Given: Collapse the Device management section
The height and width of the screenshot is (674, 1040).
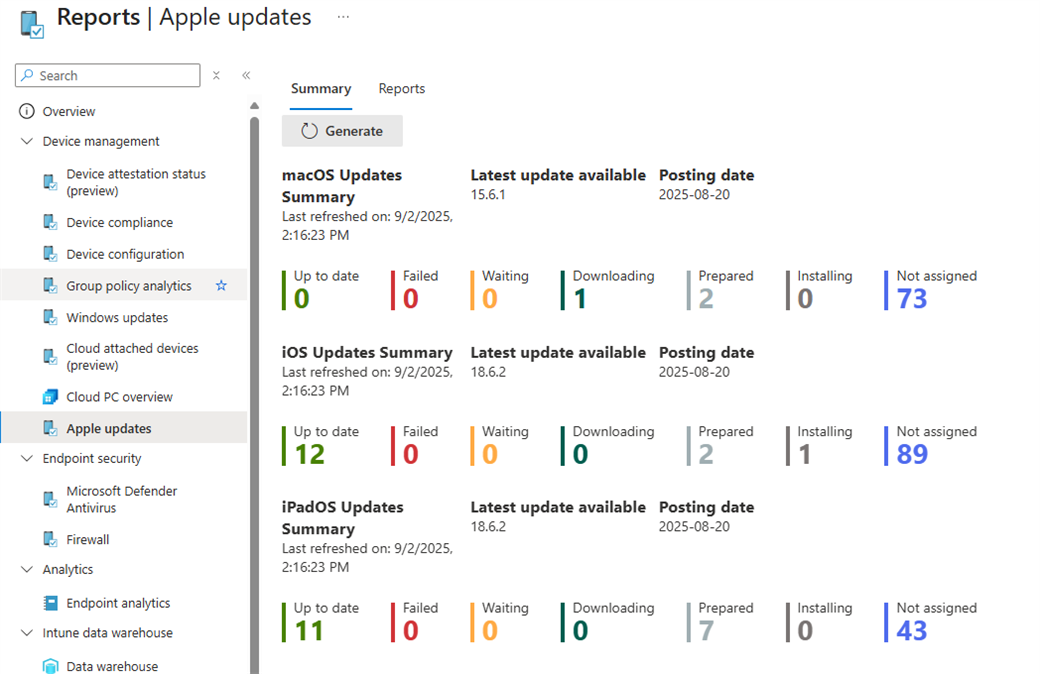Looking at the screenshot, I should point(27,141).
